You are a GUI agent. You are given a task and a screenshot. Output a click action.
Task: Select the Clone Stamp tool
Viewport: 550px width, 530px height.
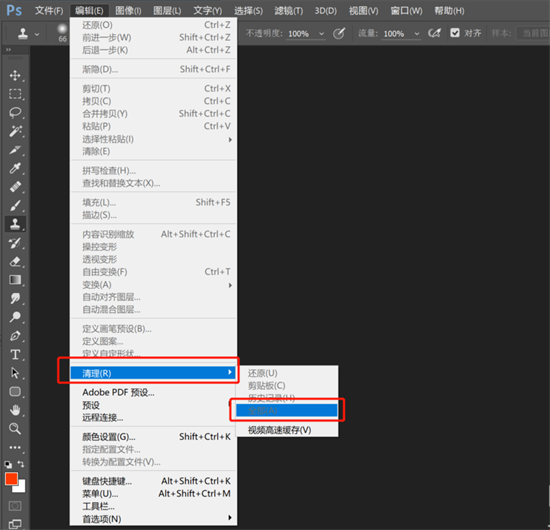(15, 224)
